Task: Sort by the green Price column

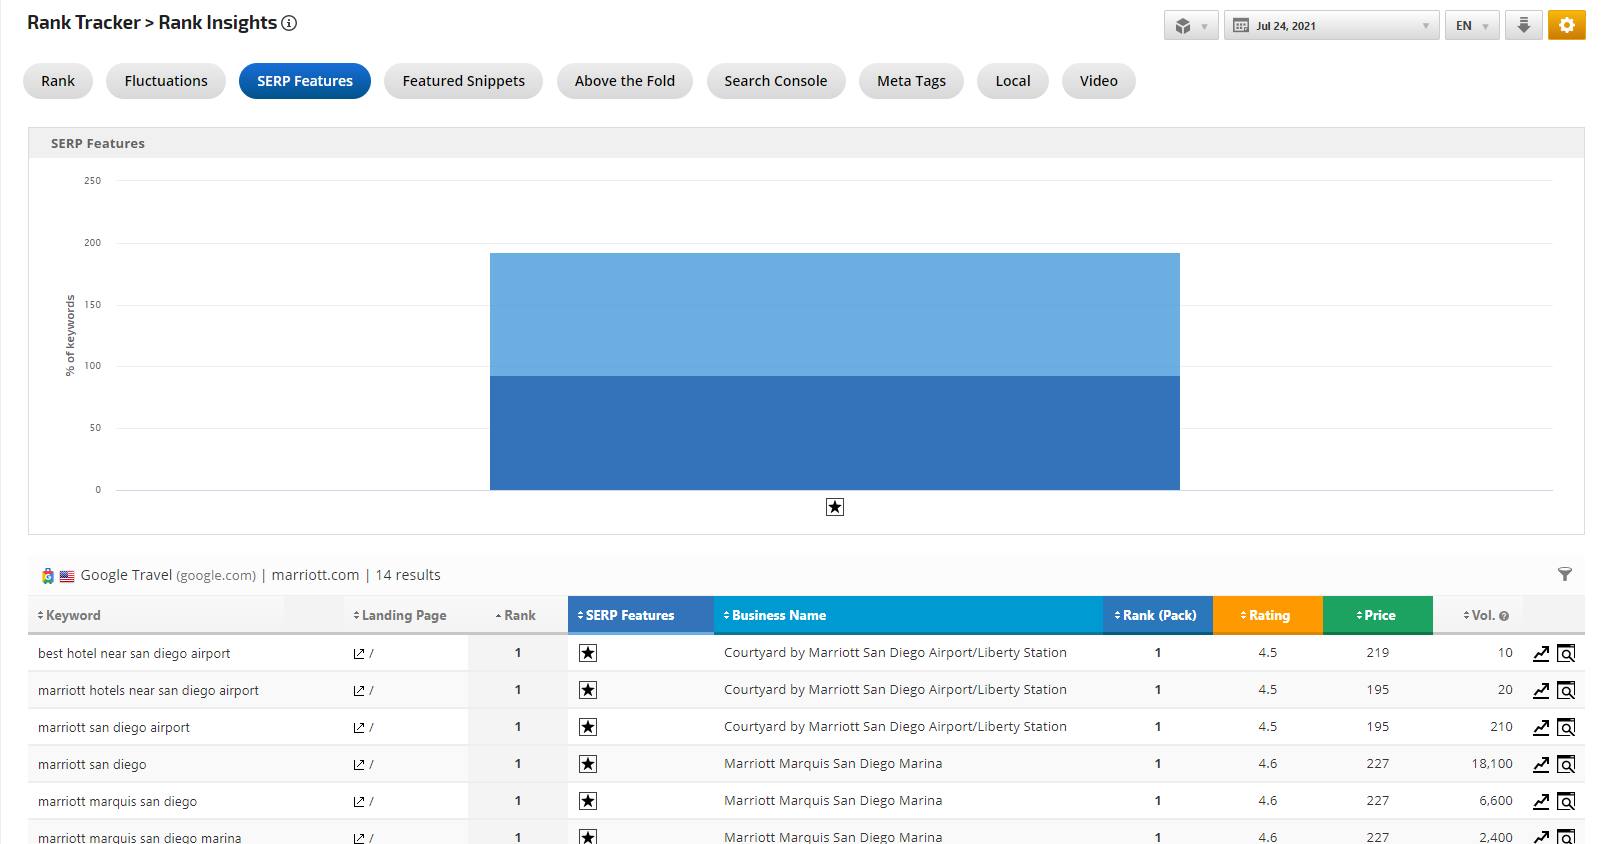Action: click(1378, 615)
